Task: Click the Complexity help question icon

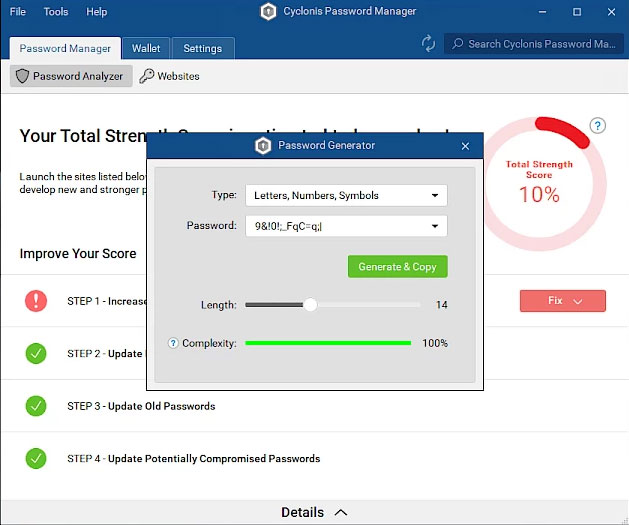Action: 173,343
